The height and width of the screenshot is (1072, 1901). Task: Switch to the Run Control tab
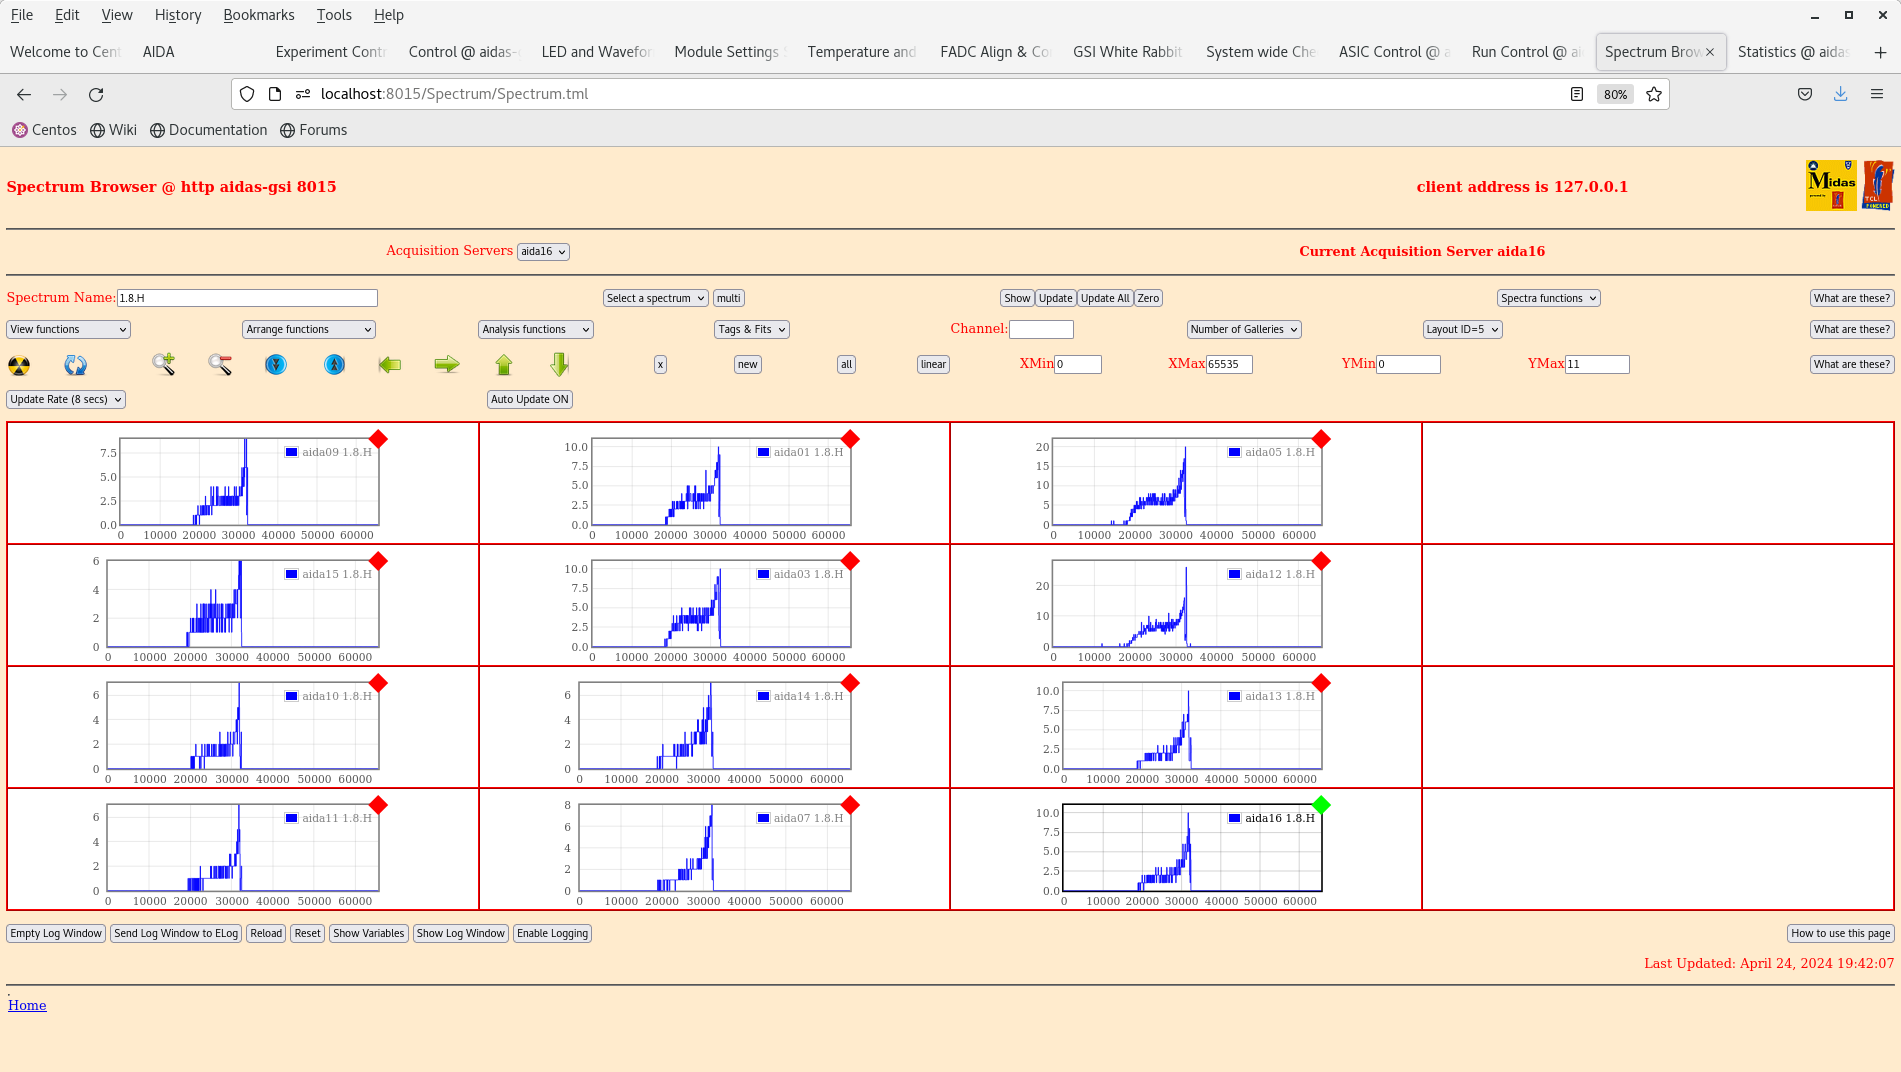click(1525, 52)
